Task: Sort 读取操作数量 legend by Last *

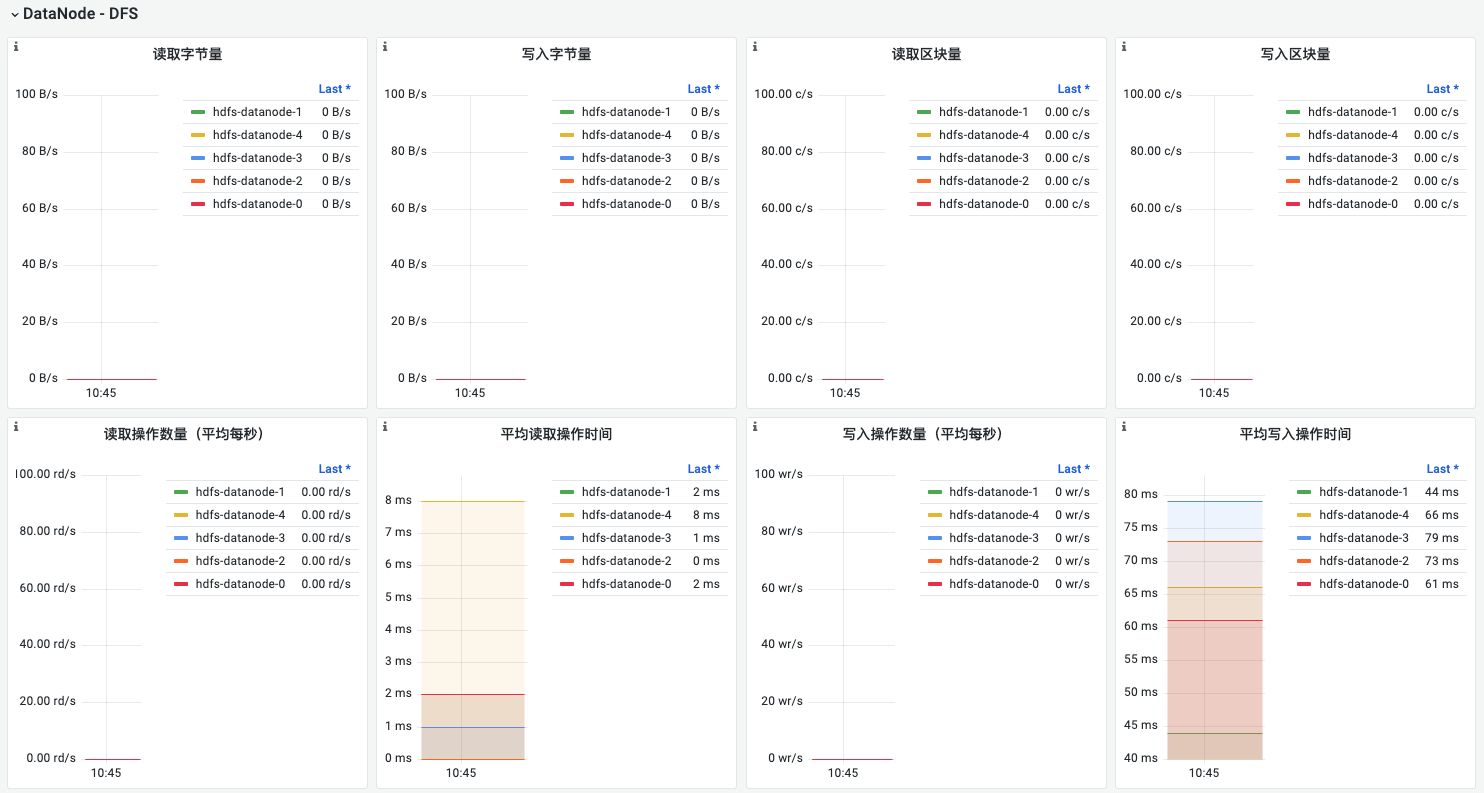Action: (334, 469)
